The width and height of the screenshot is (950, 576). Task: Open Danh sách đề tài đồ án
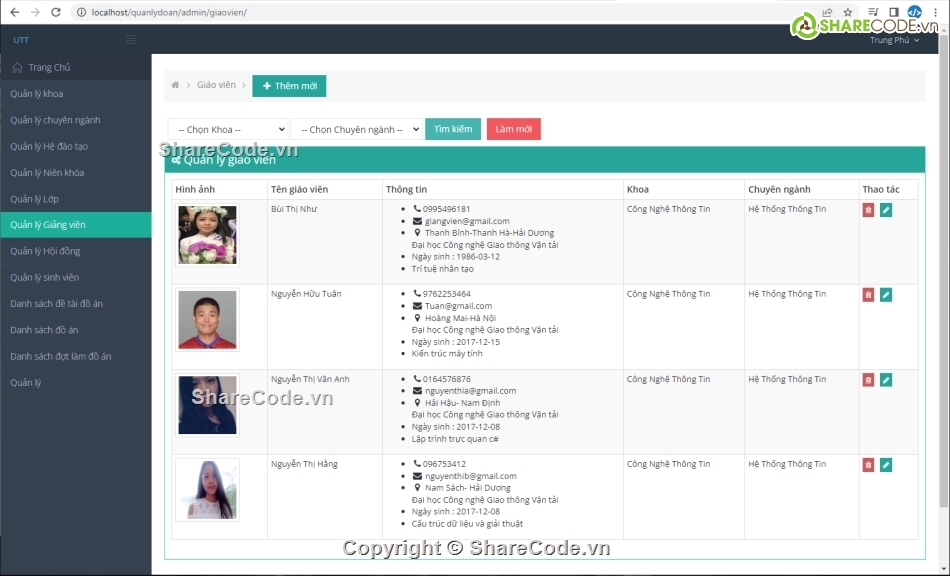click(76, 303)
